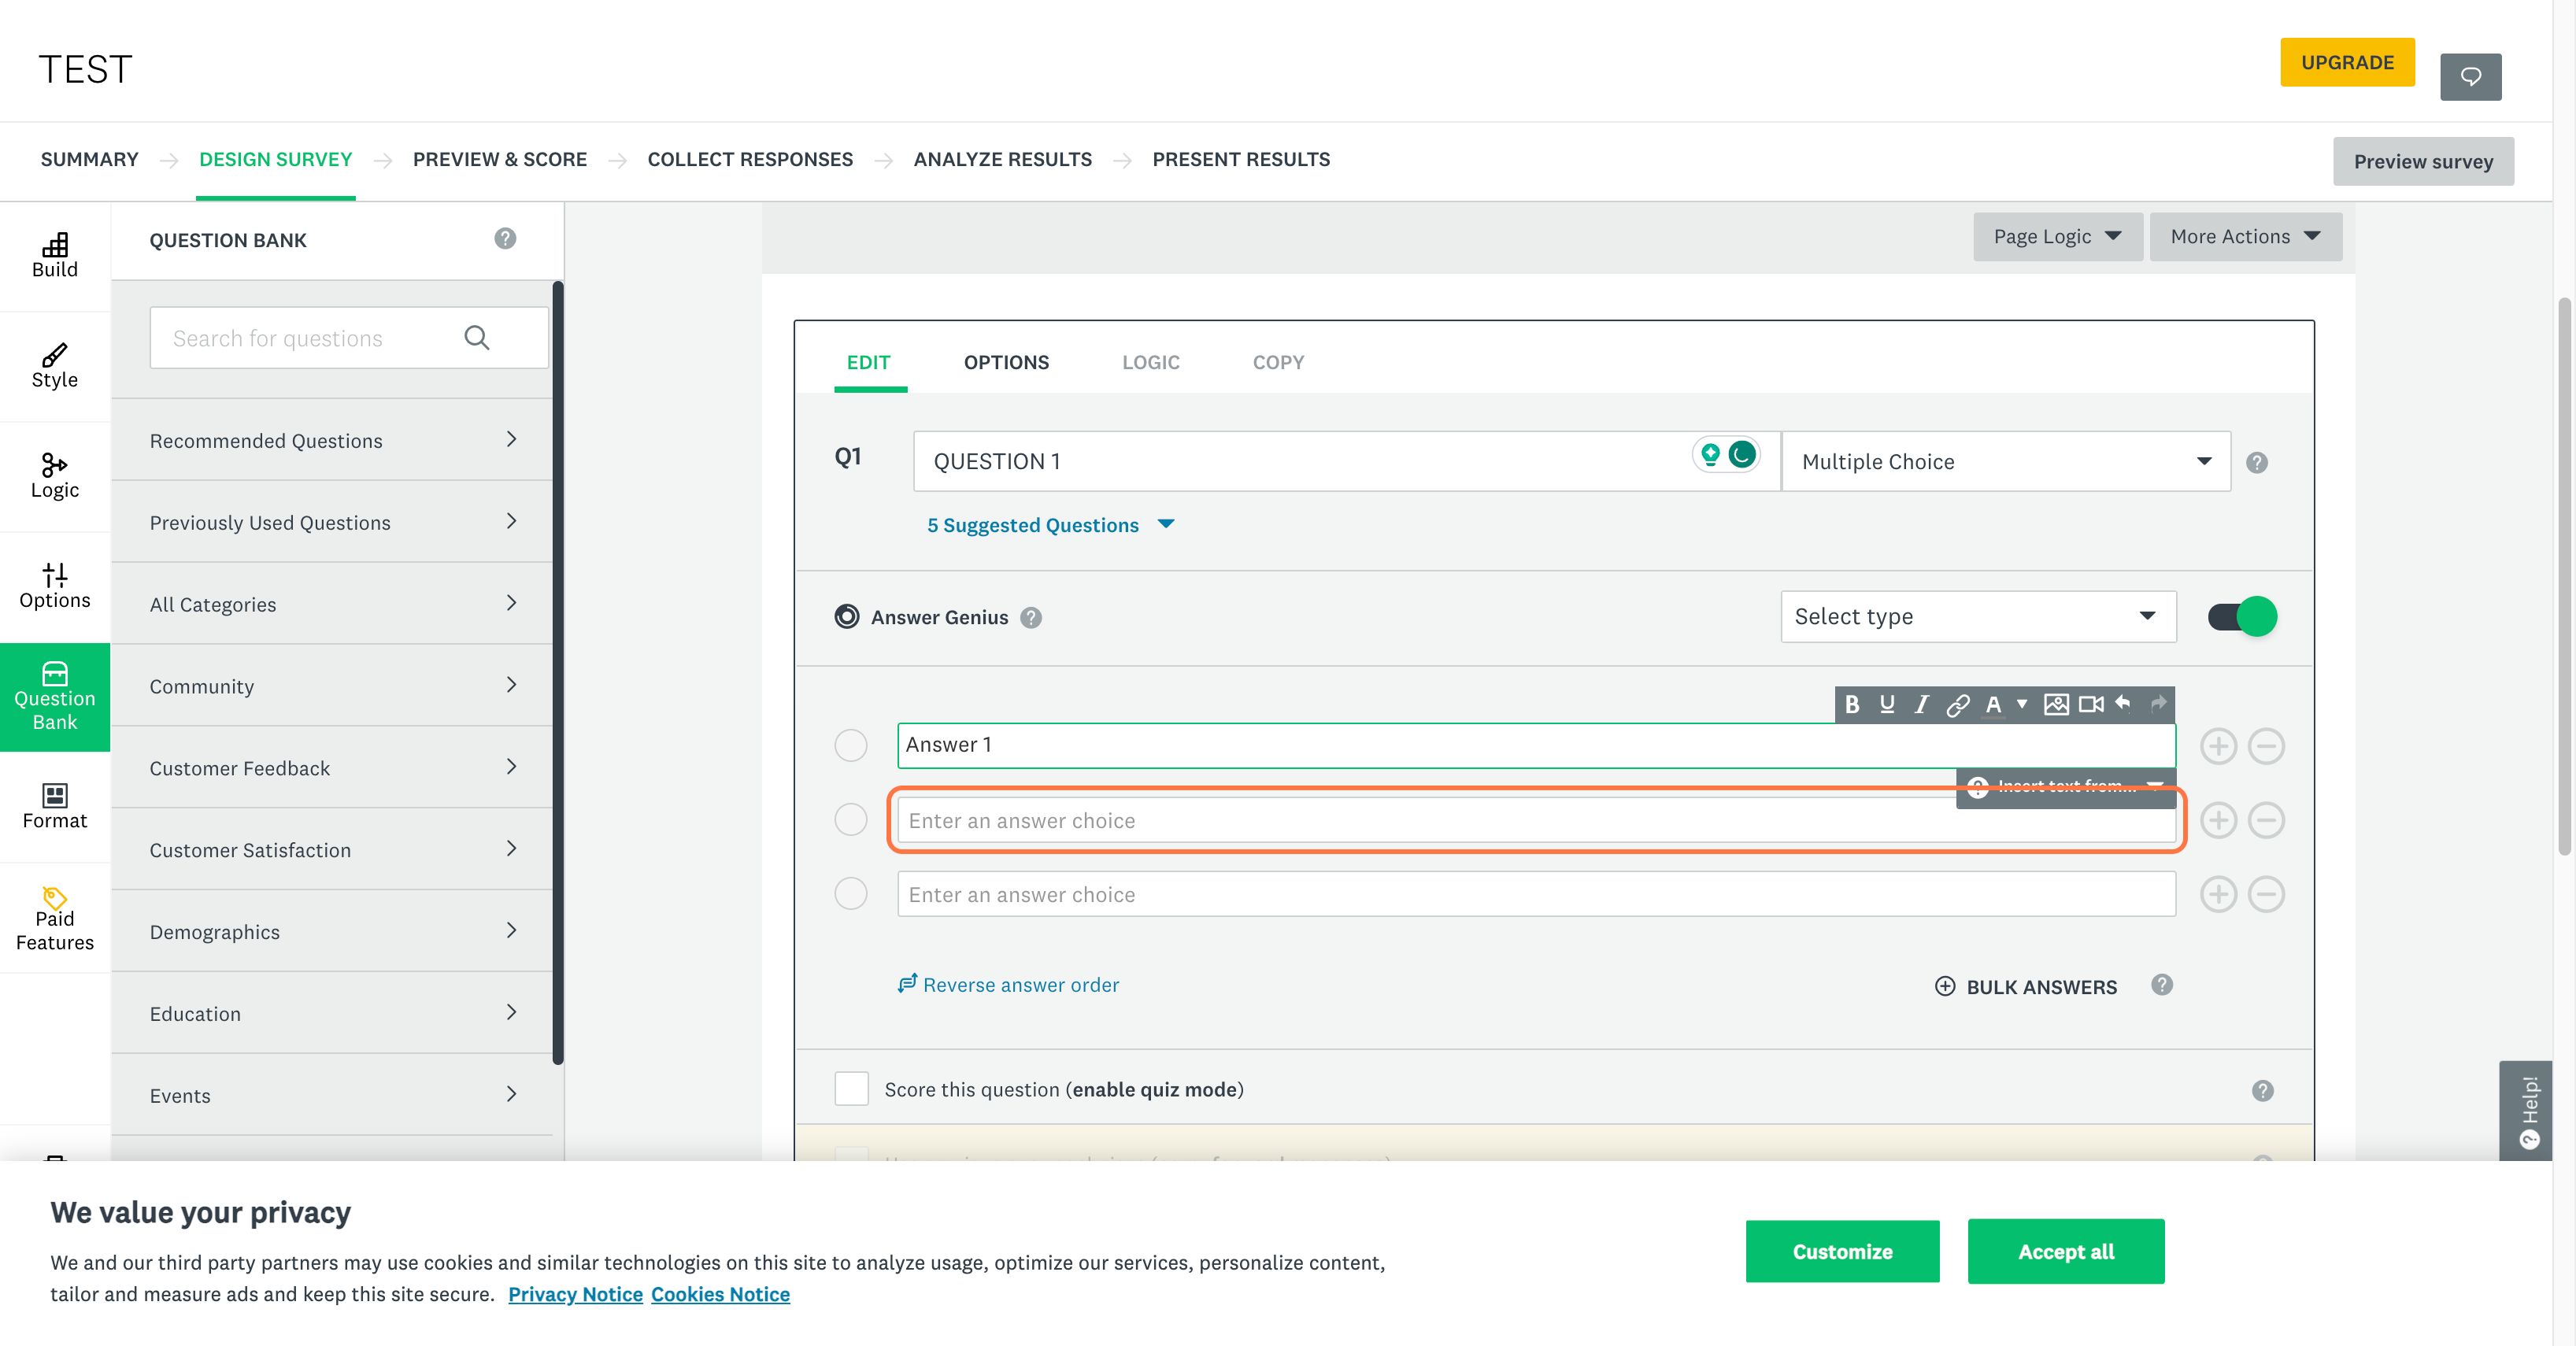This screenshot has width=2576, height=1346.
Task: Insert a hyperlink in answer text
Action: pyautogui.click(x=1958, y=705)
